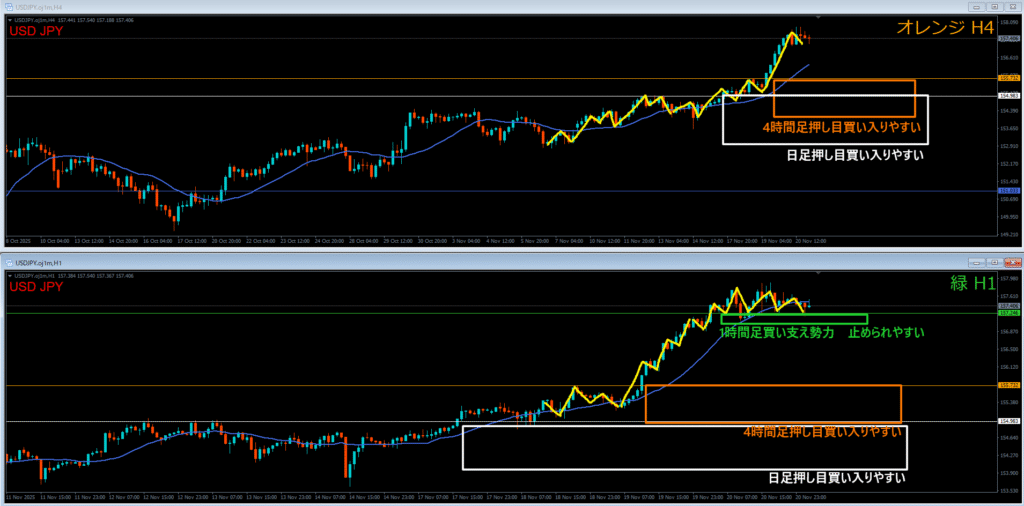1024x506 pixels.
Task: Maximize the USDJPY H1 chart window
Action: tap(996, 264)
